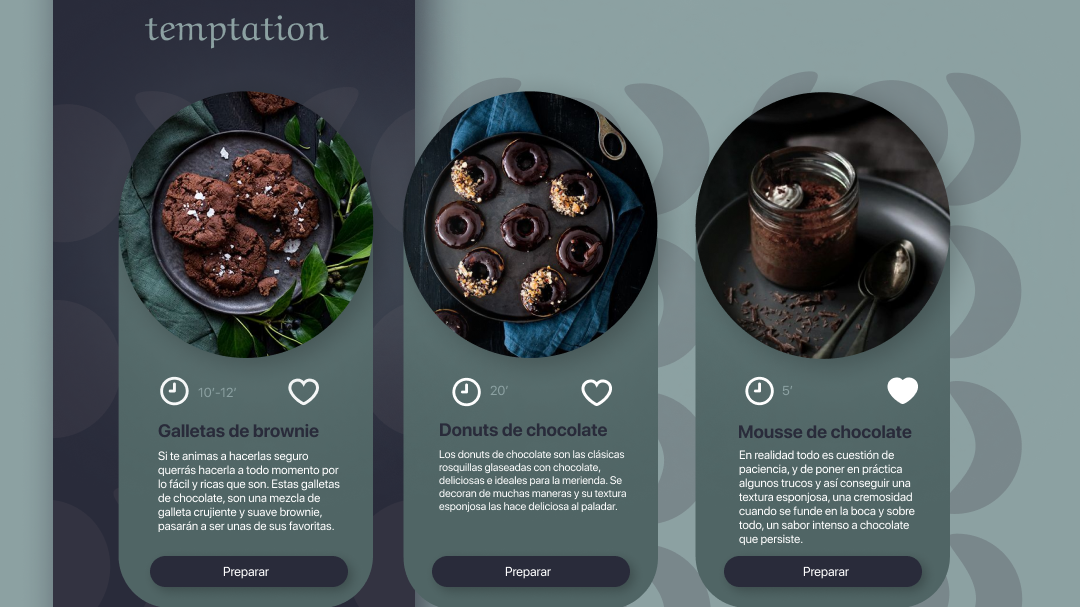
Task: Click the clock icon on Galletas de brownie
Action: point(174,391)
